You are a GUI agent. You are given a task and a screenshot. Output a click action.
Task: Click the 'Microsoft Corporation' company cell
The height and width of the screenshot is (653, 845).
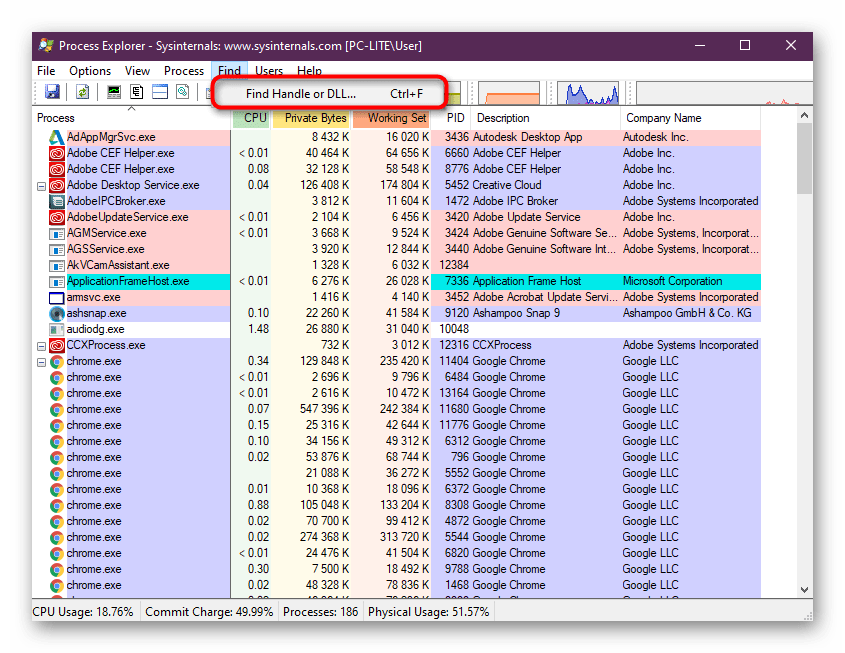click(x=673, y=281)
